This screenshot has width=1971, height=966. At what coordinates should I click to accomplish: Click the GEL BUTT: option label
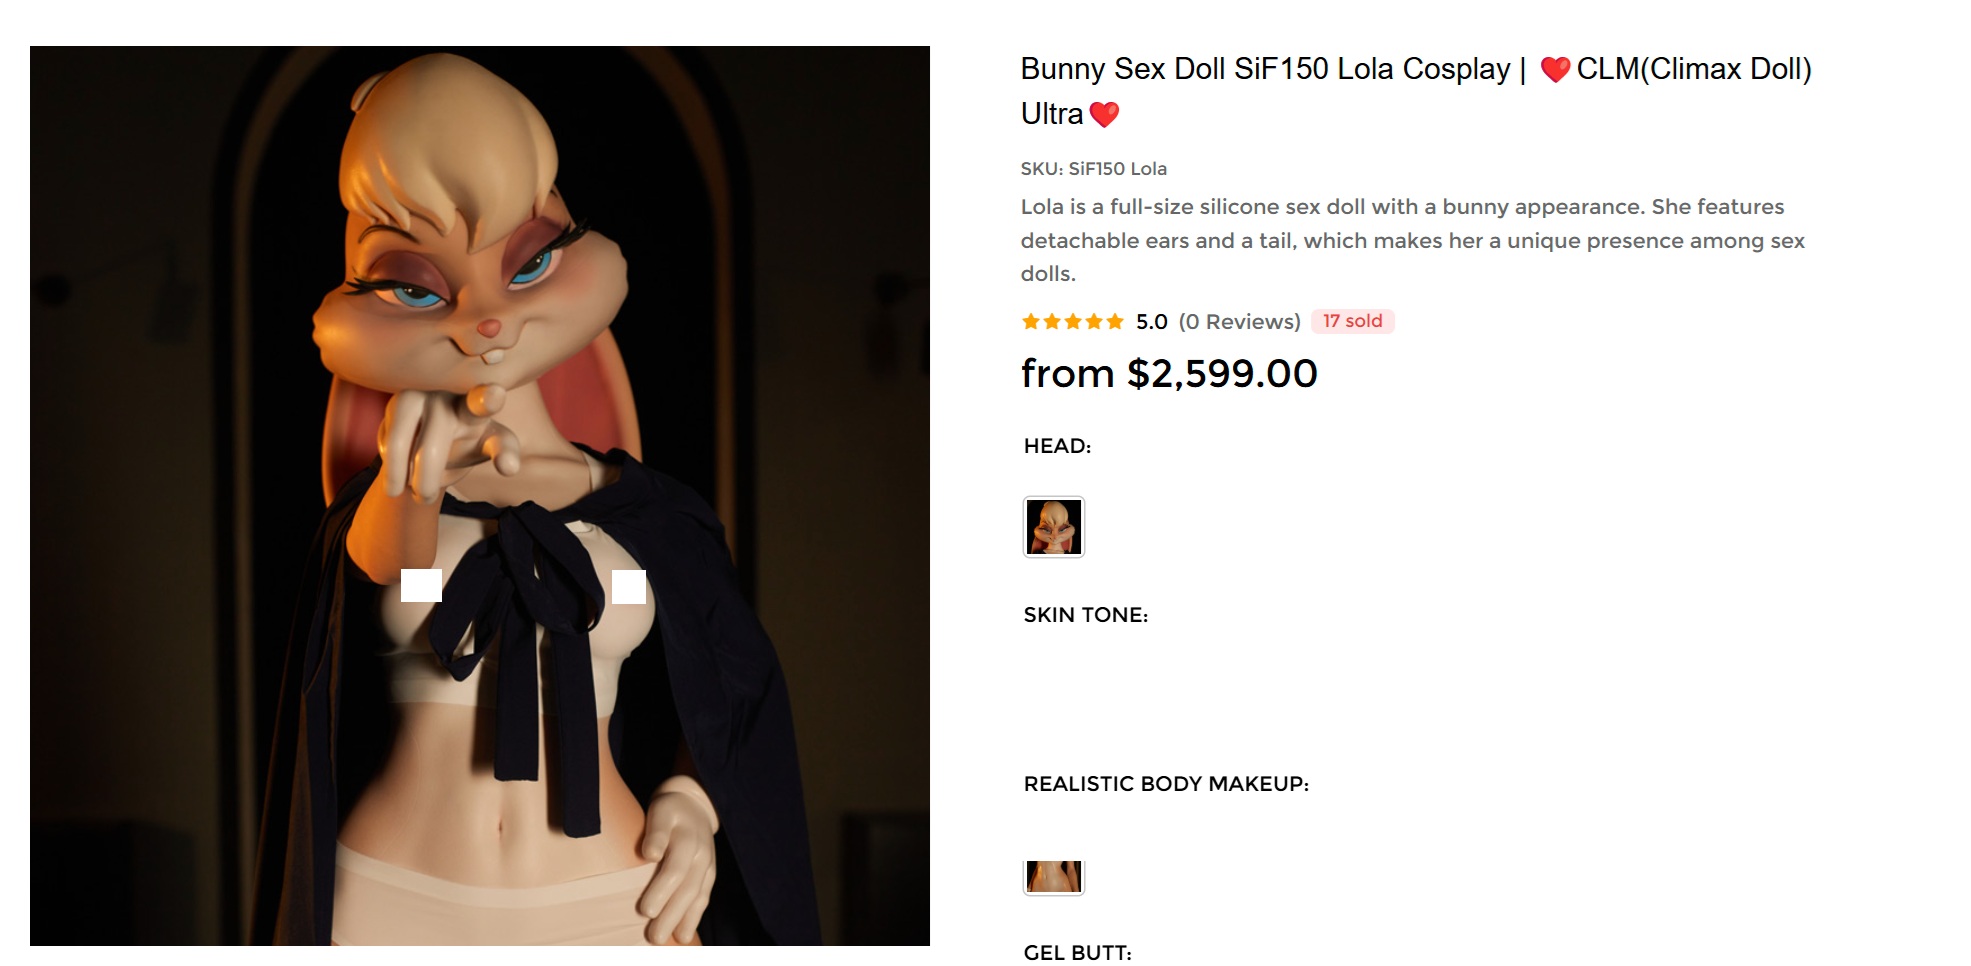pyautogui.click(x=1078, y=953)
